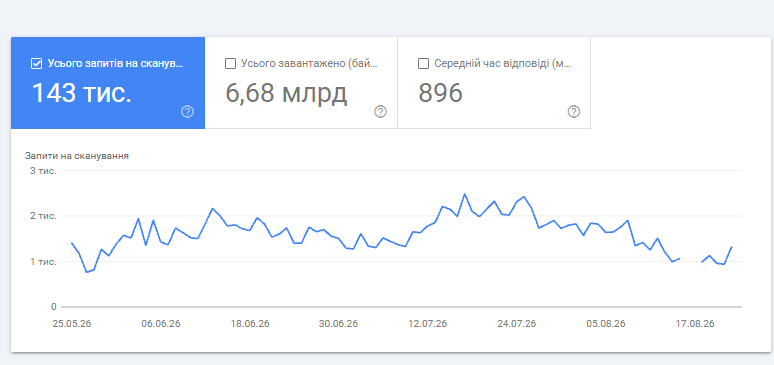774x365 pixels.
Task: Click "Запити на сканування" chart title
Action: pos(77,156)
